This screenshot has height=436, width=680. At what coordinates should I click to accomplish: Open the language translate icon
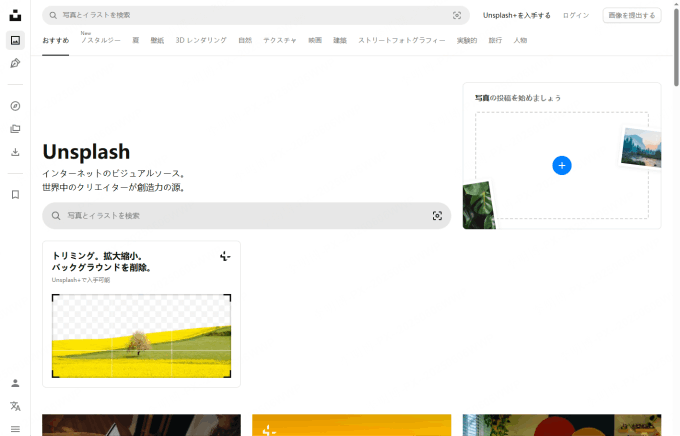pos(15,406)
